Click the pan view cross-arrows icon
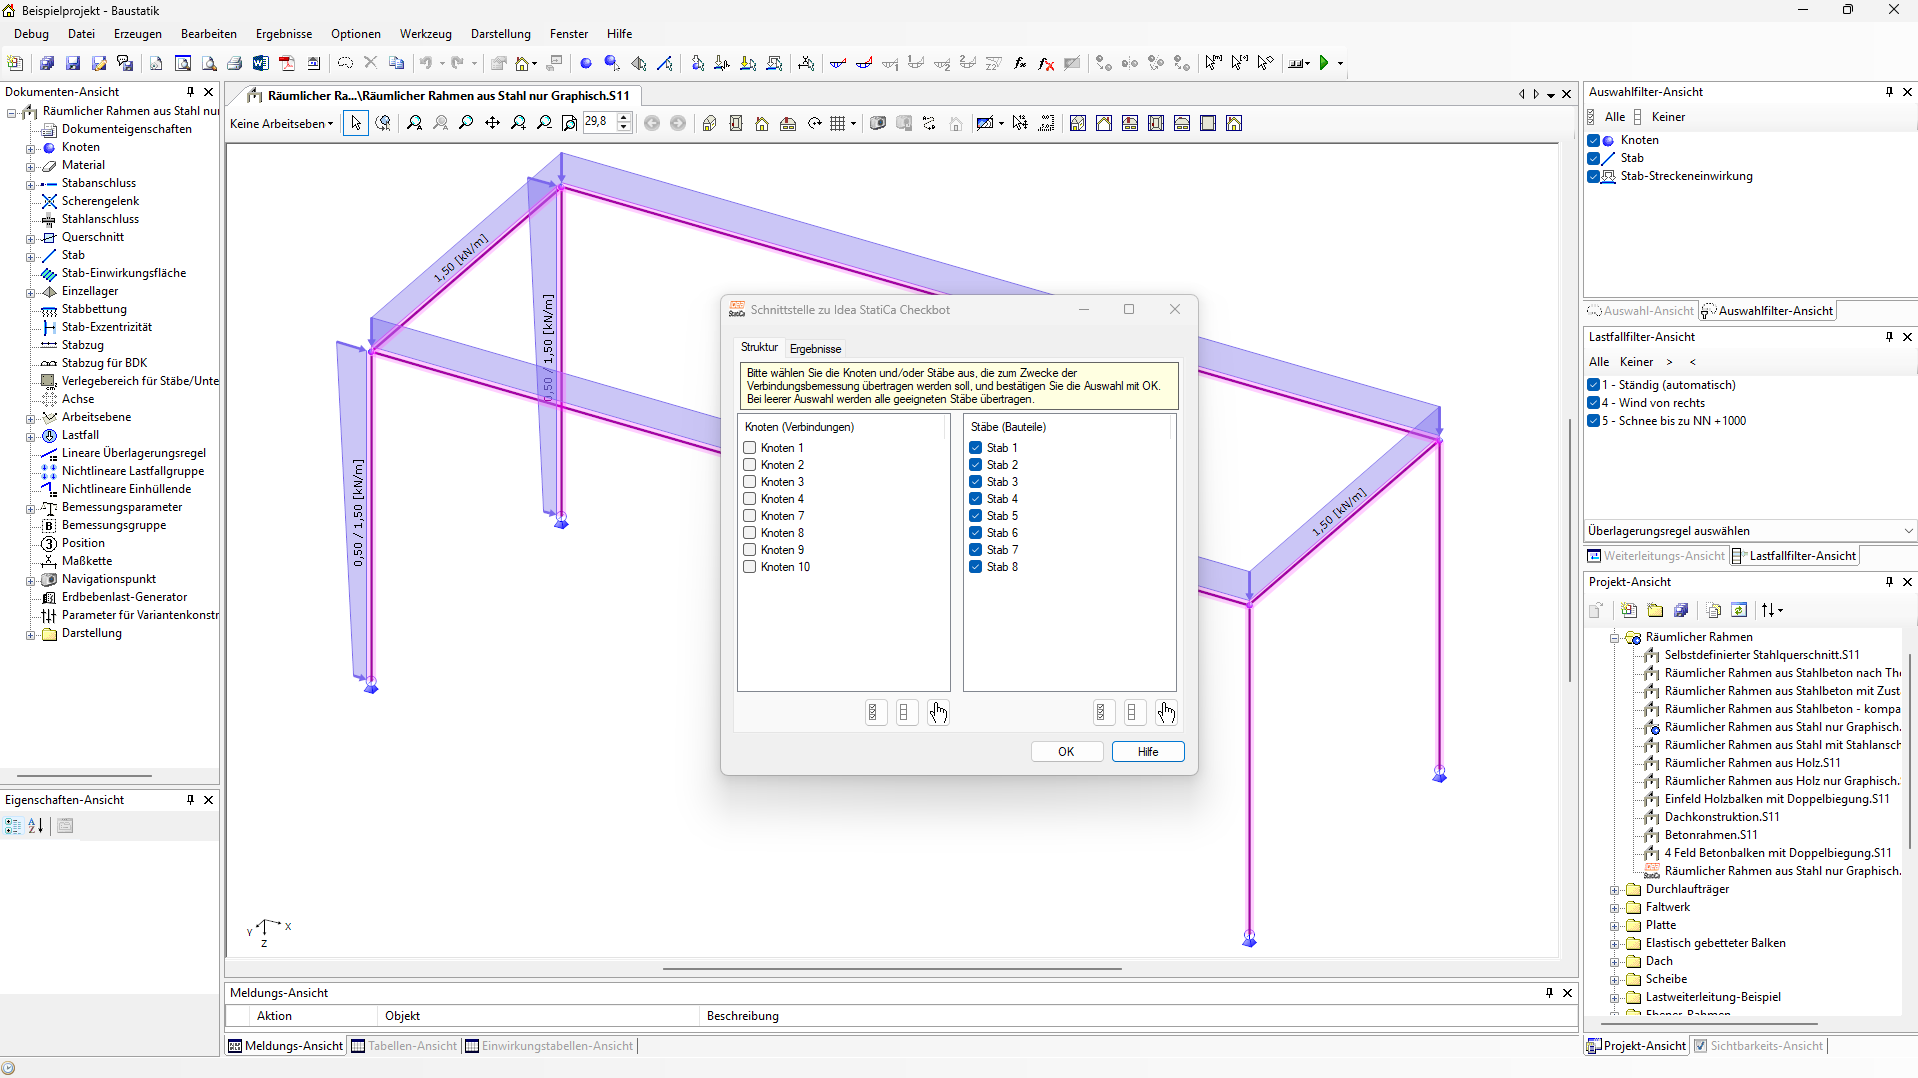The width and height of the screenshot is (1918, 1078). [492, 123]
